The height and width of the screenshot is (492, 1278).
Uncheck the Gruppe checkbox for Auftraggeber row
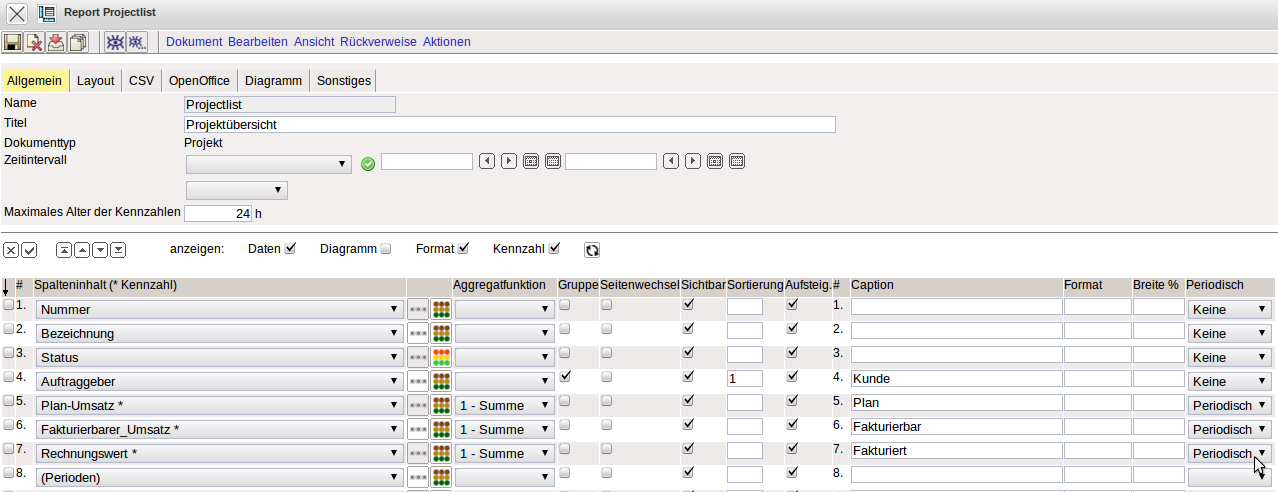(565, 377)
